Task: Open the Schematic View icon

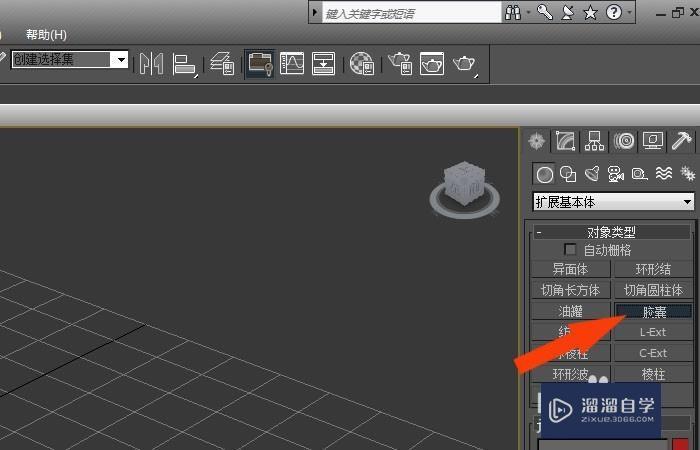Action: [x=324, y=63]
